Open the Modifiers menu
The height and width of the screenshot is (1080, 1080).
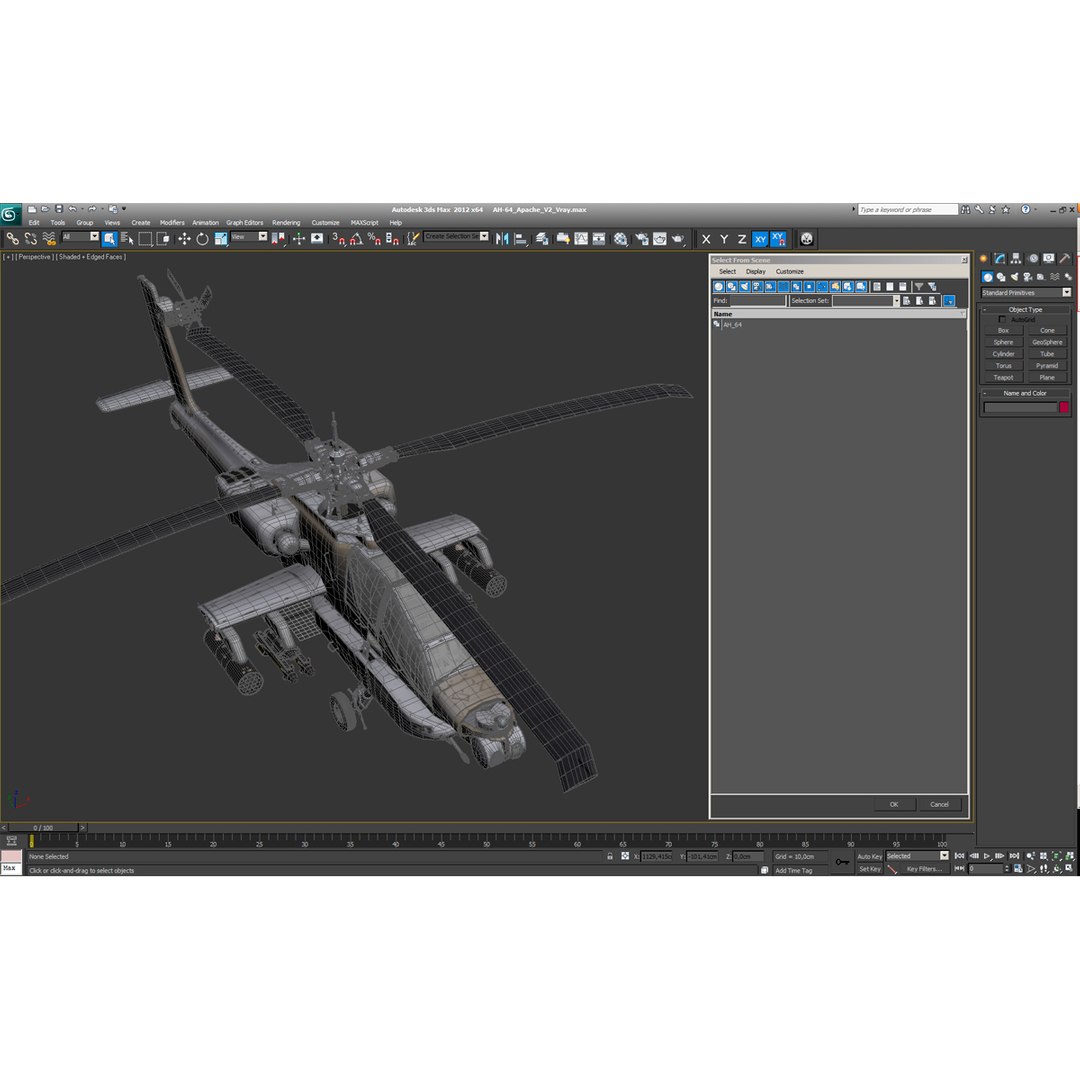coord(172,222)
